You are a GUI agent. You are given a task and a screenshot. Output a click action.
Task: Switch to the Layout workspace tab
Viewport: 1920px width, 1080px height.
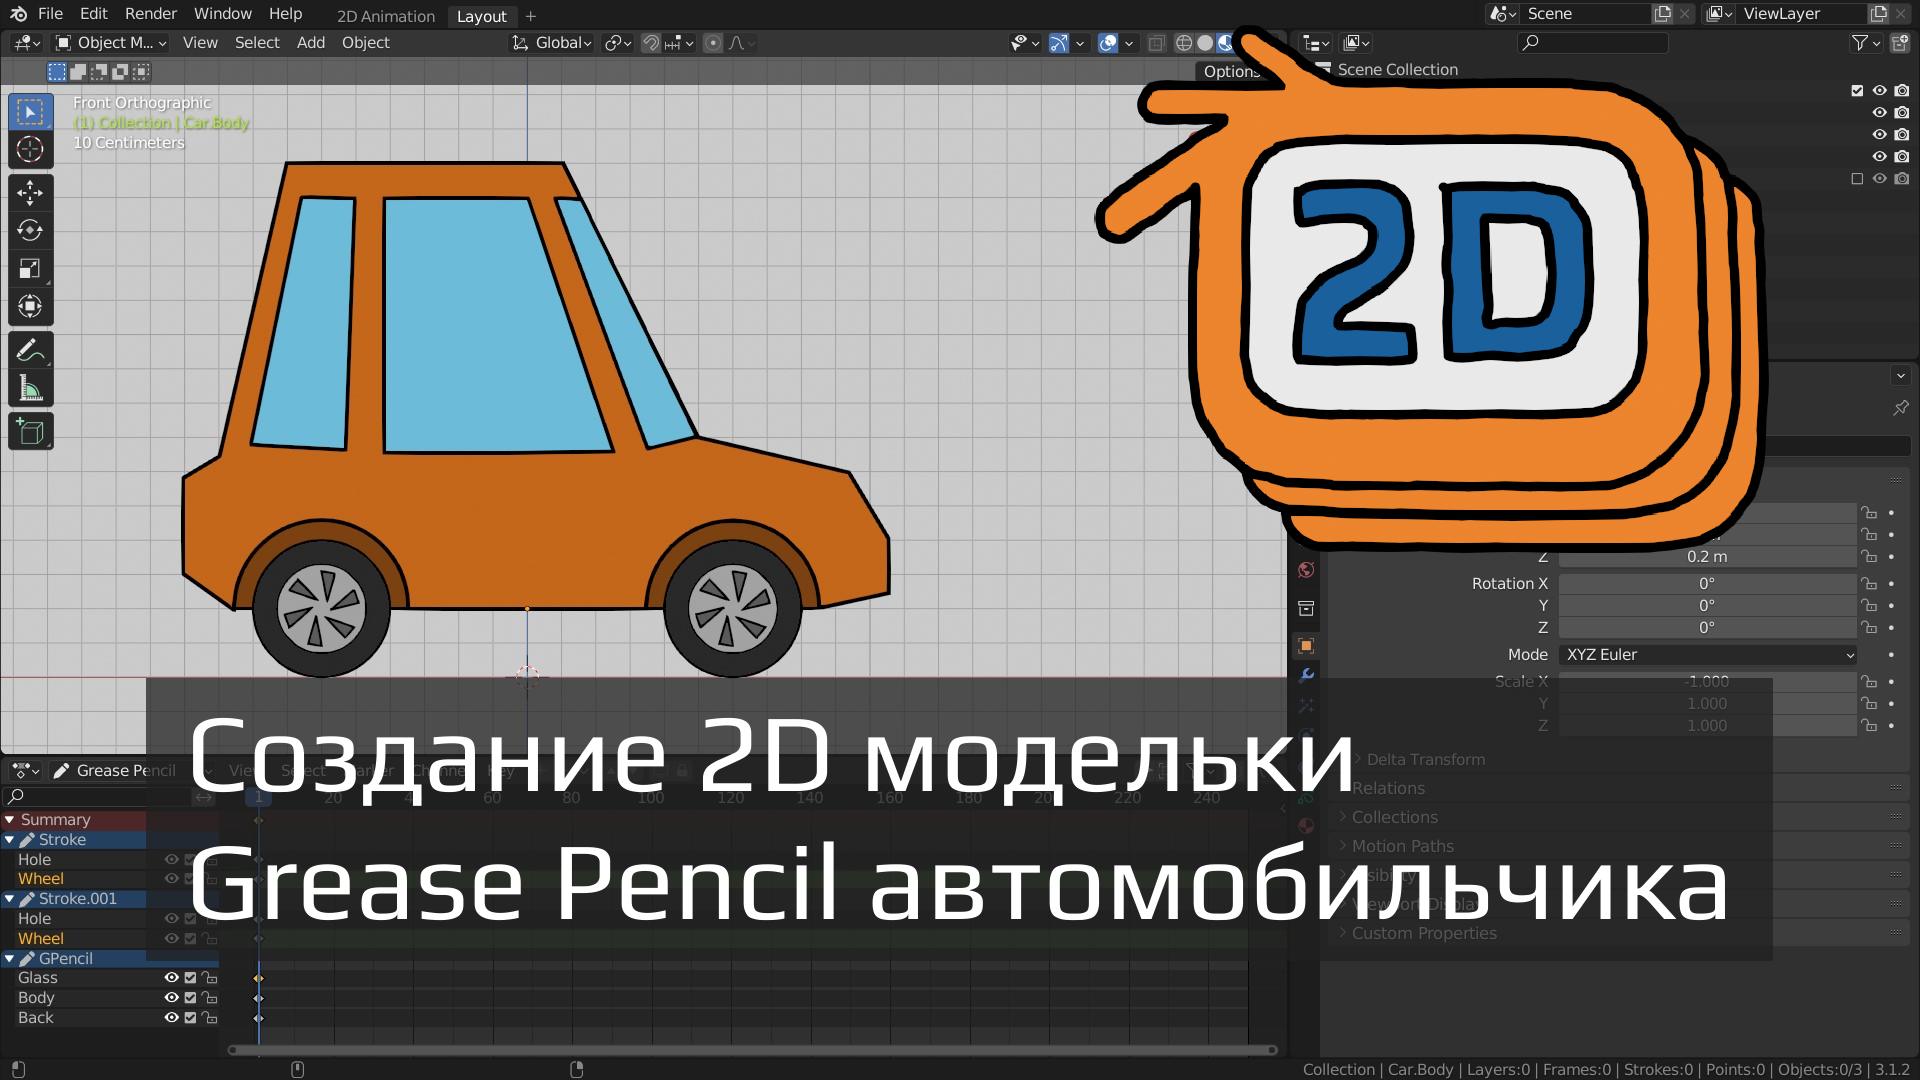481,16
